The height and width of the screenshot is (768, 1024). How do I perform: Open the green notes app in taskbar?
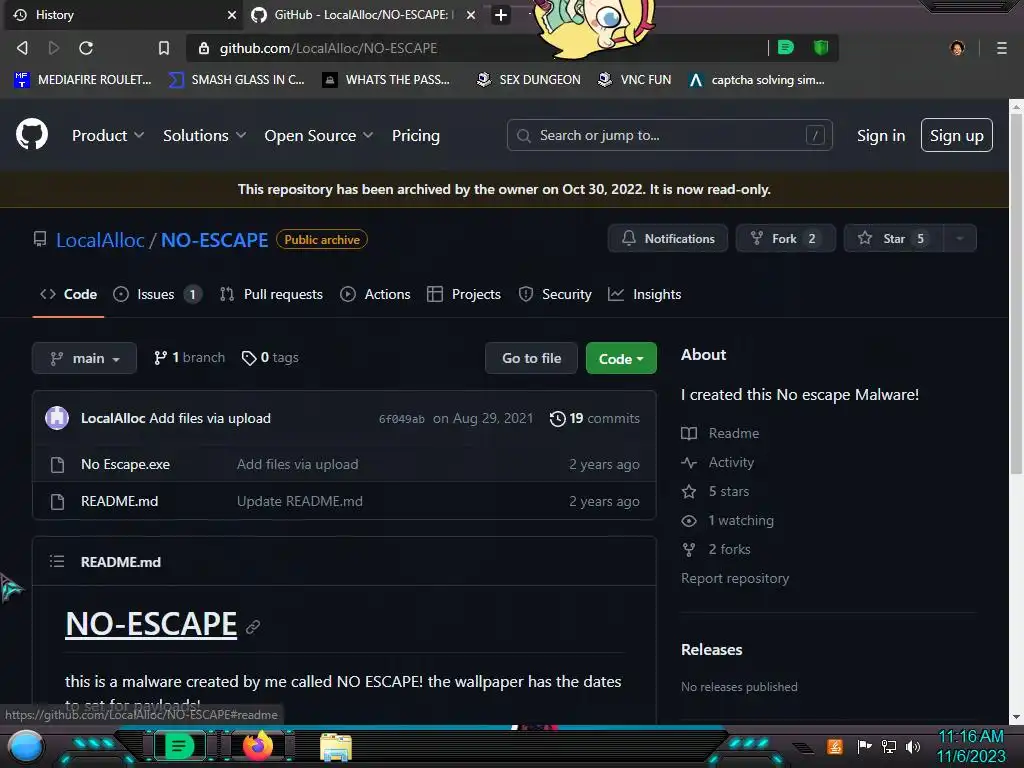coord(179,746)
